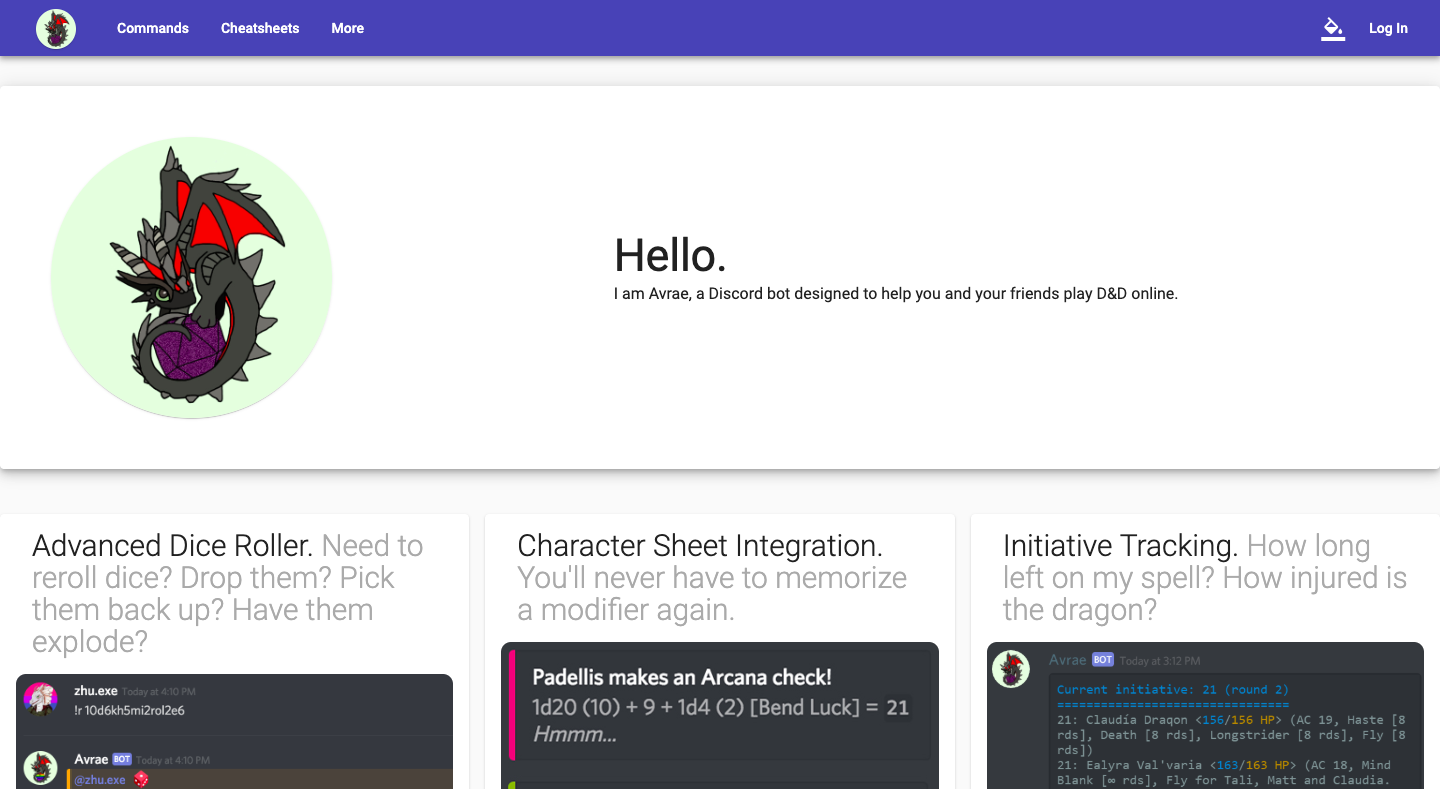Click the zhu.exe username
1440x789 pixels.
96,691
